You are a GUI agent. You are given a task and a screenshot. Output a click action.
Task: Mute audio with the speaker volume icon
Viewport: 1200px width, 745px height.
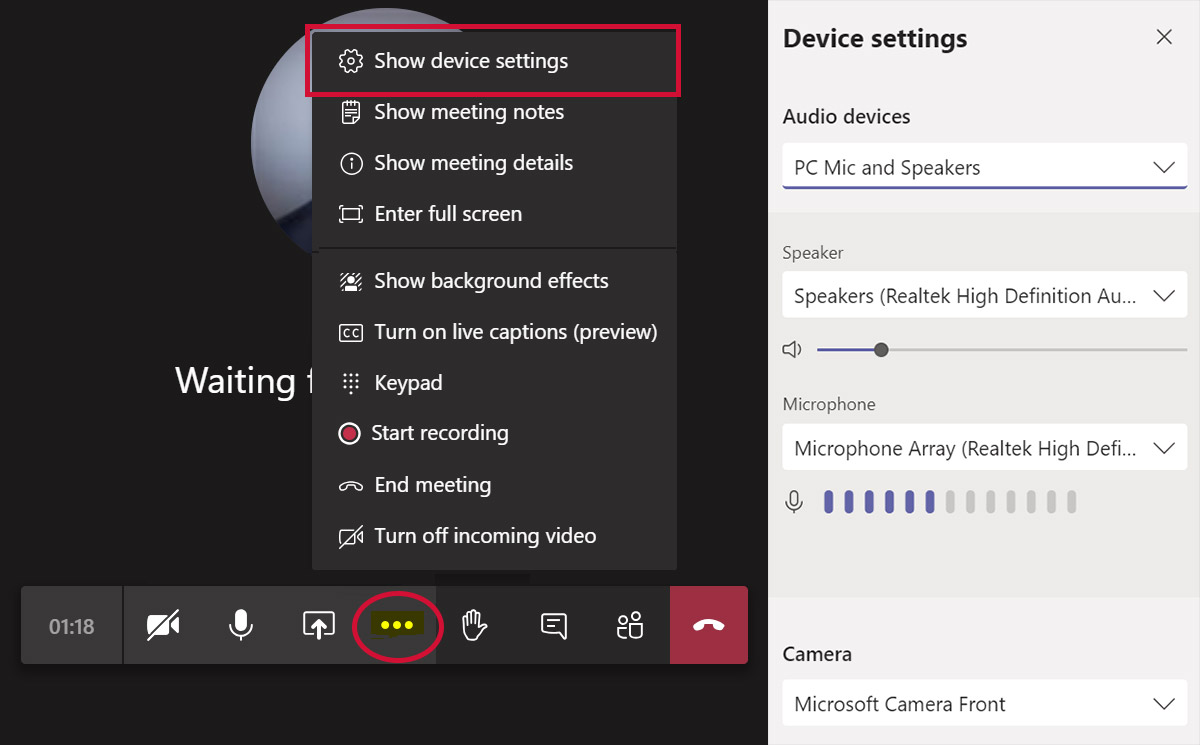point(793,349)
